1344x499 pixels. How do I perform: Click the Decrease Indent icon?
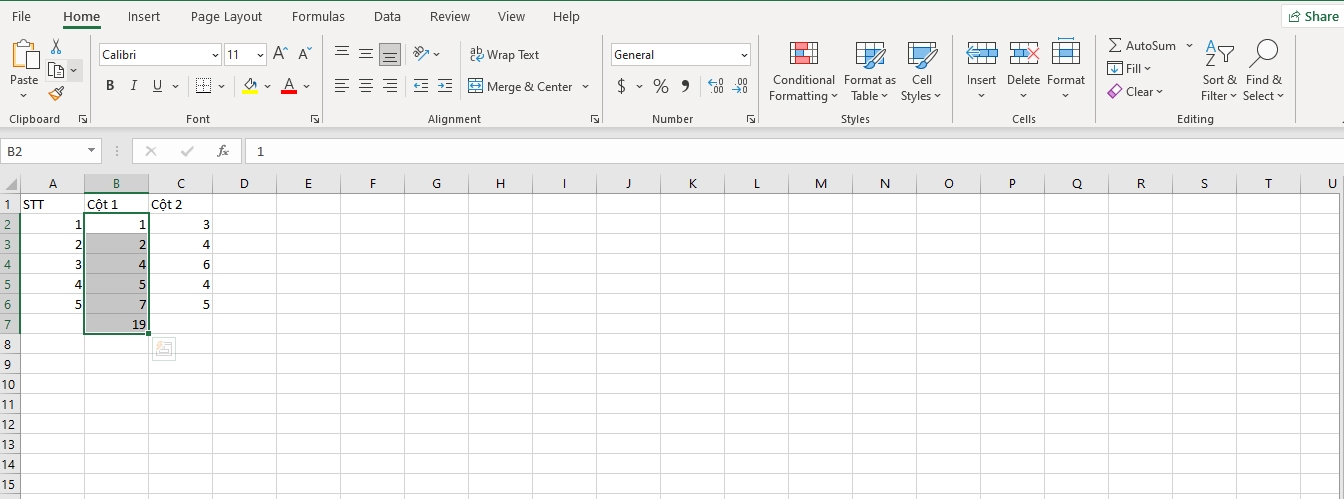pos(421,86)
